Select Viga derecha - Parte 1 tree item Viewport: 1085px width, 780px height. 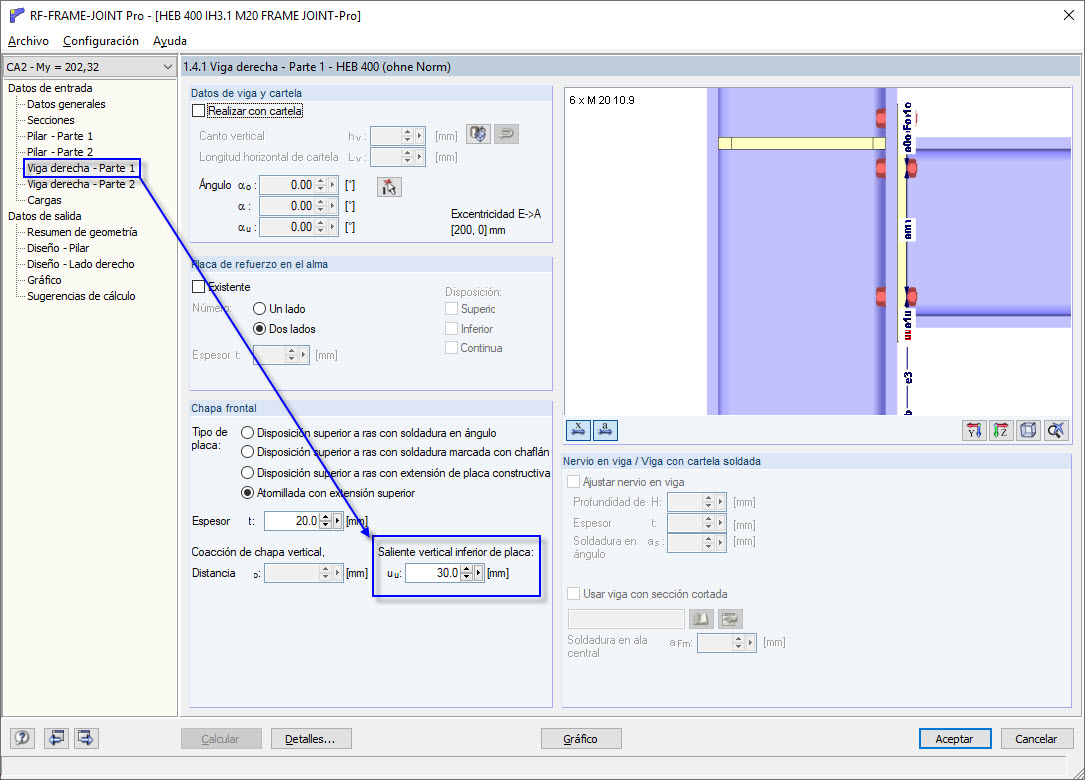[x=82, y=167]
